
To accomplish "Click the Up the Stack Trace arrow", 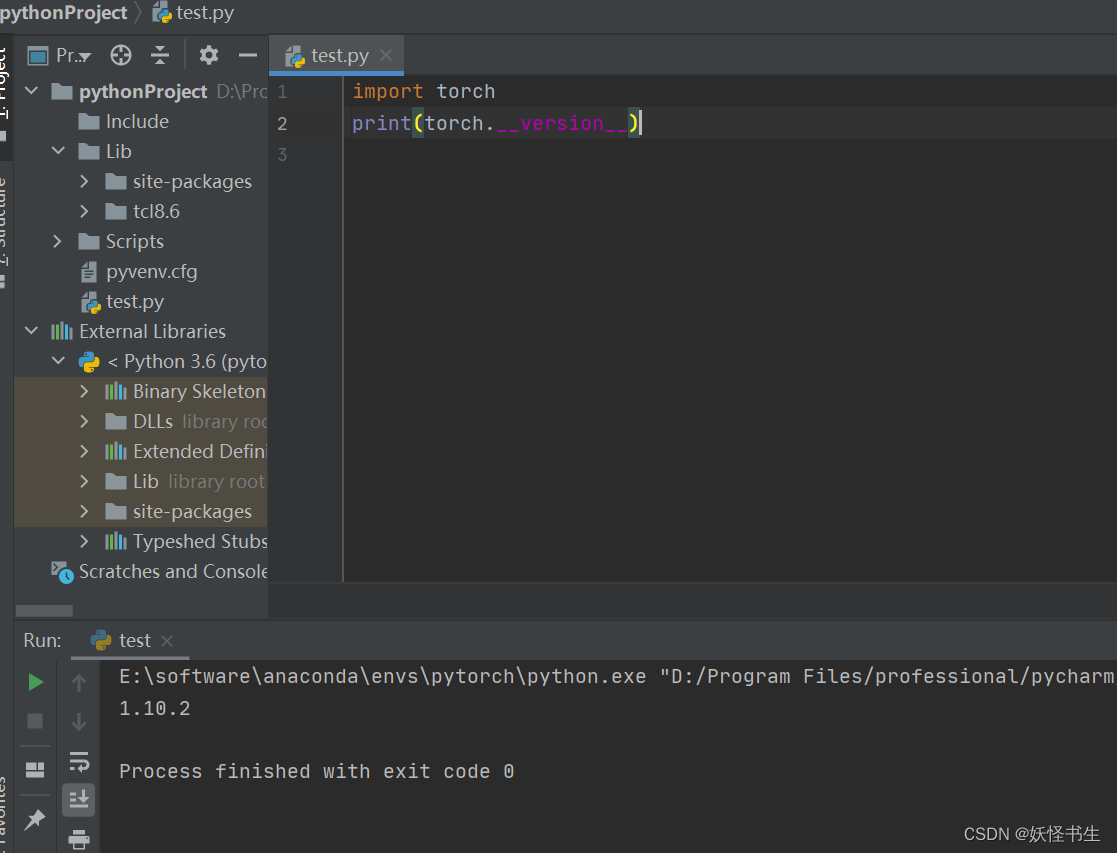I will 79,683.
